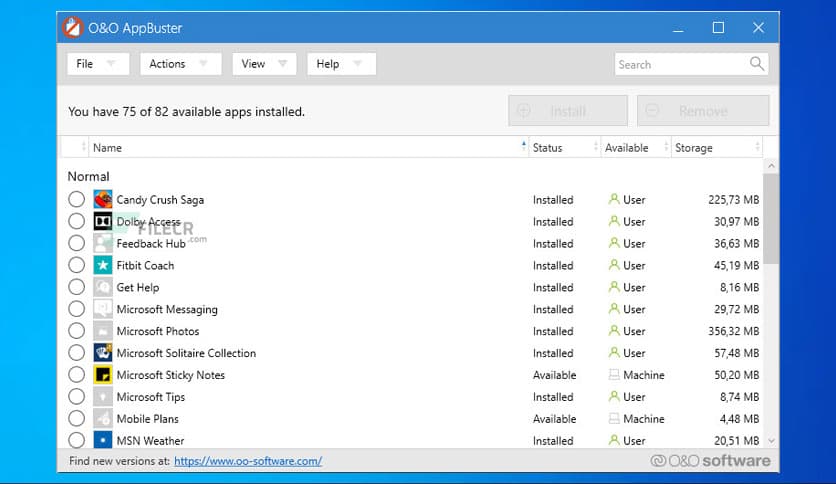Select the Candy Crush Saga radio button
This screenshot has width=836, height=484.
point(76,199)
